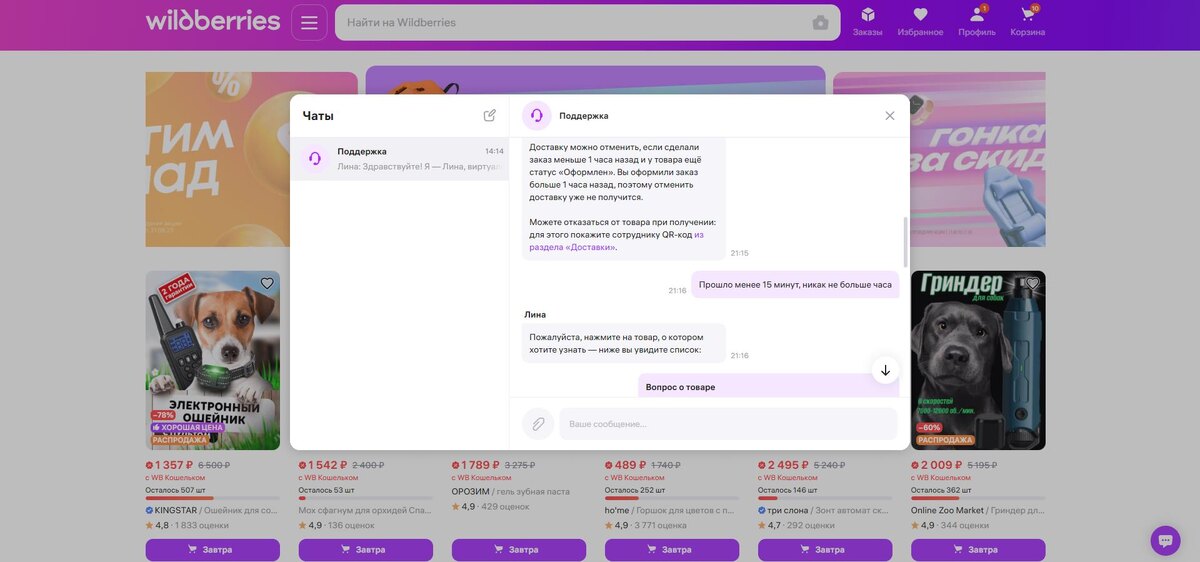Click Завтра button for ho'me flower pot
The image size is (1200, 562).
click(672, 550)
